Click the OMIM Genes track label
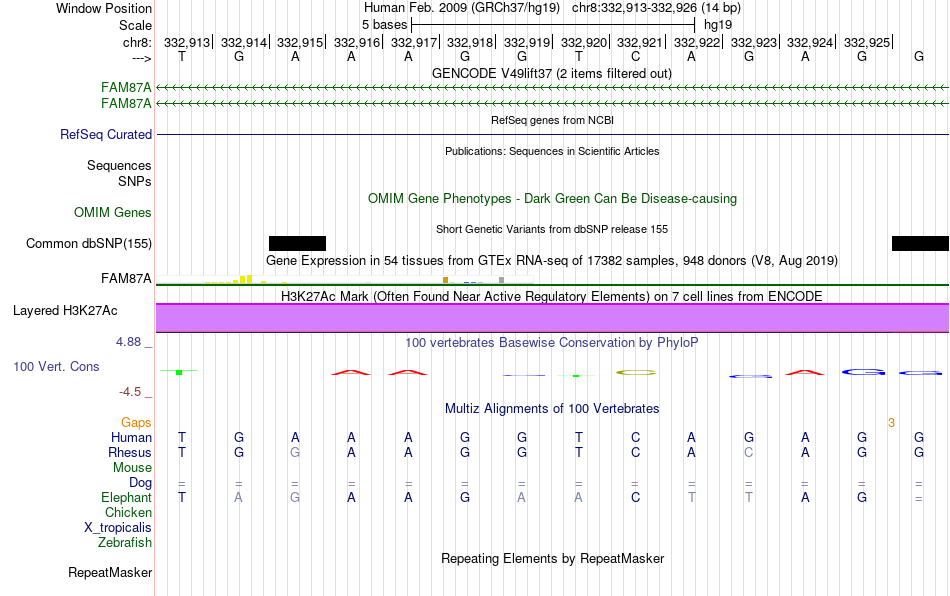The height and width of the screenshot is (596, 950). [113, 213]
